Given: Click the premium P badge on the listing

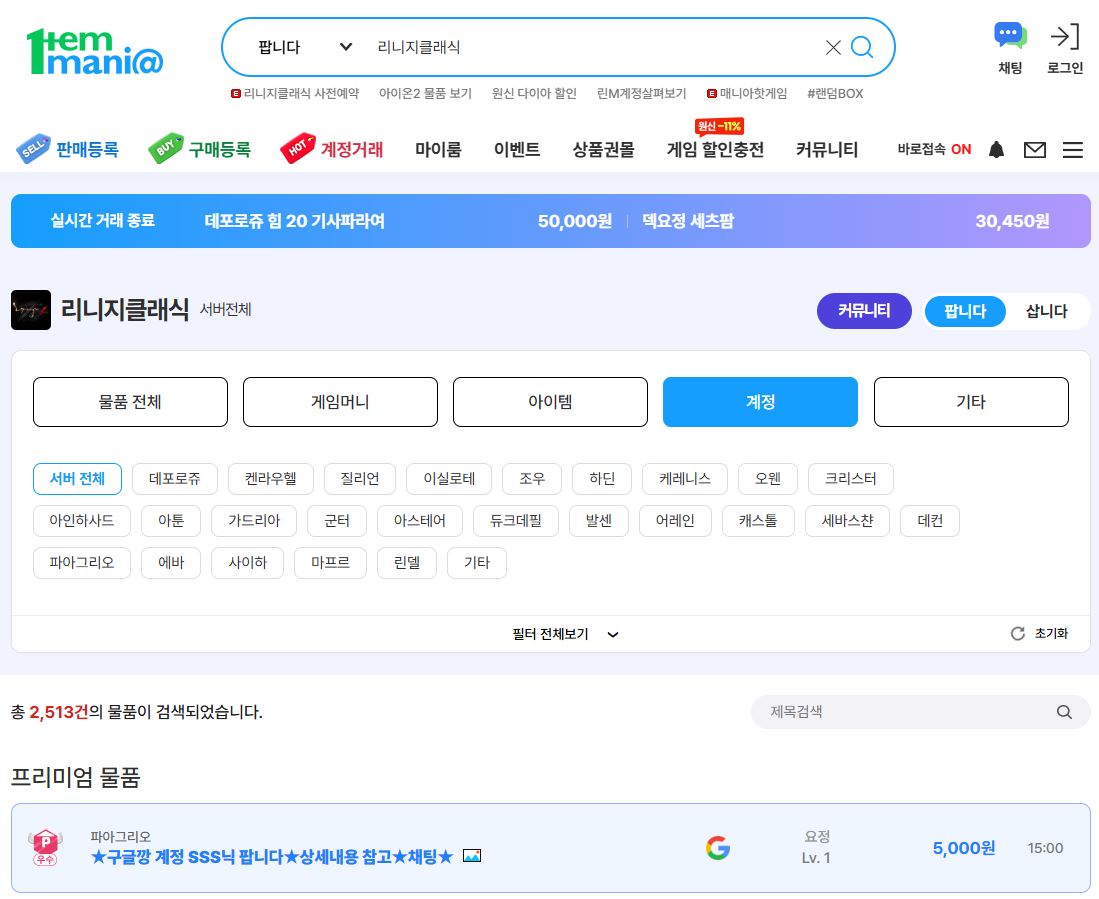Looking at the screenshot, I should (x=46, y=847).
